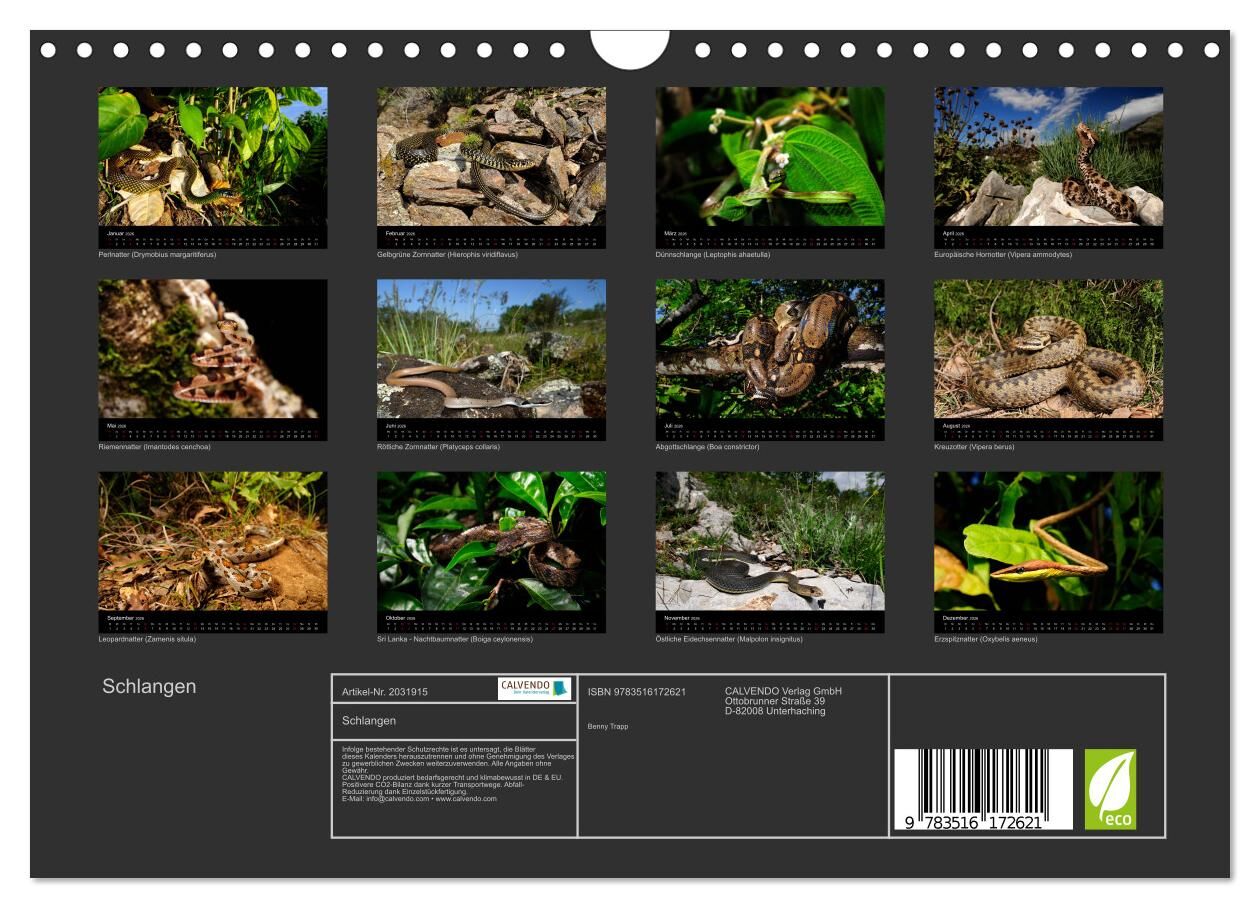
Task: Click the ISBN 9783516172621 text
Action: 636,692
